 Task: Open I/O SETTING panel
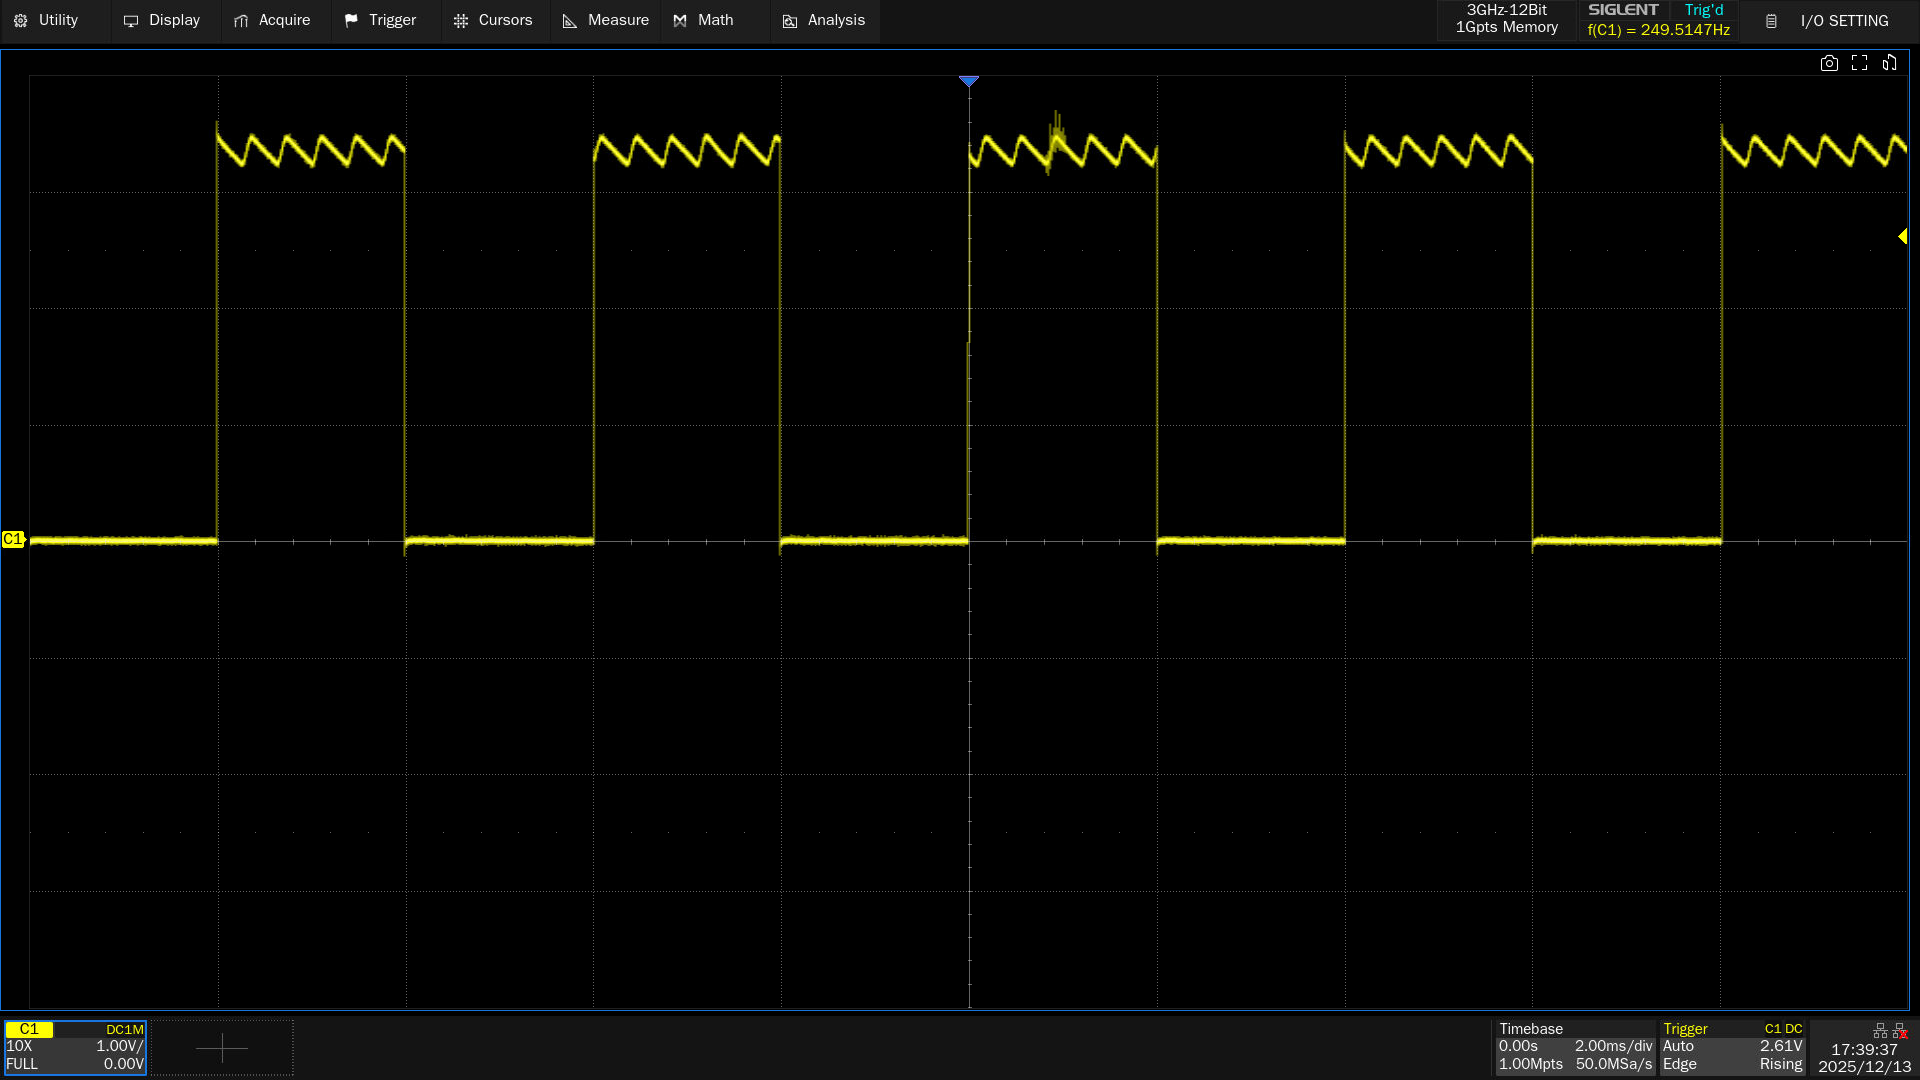point(1828,21)
